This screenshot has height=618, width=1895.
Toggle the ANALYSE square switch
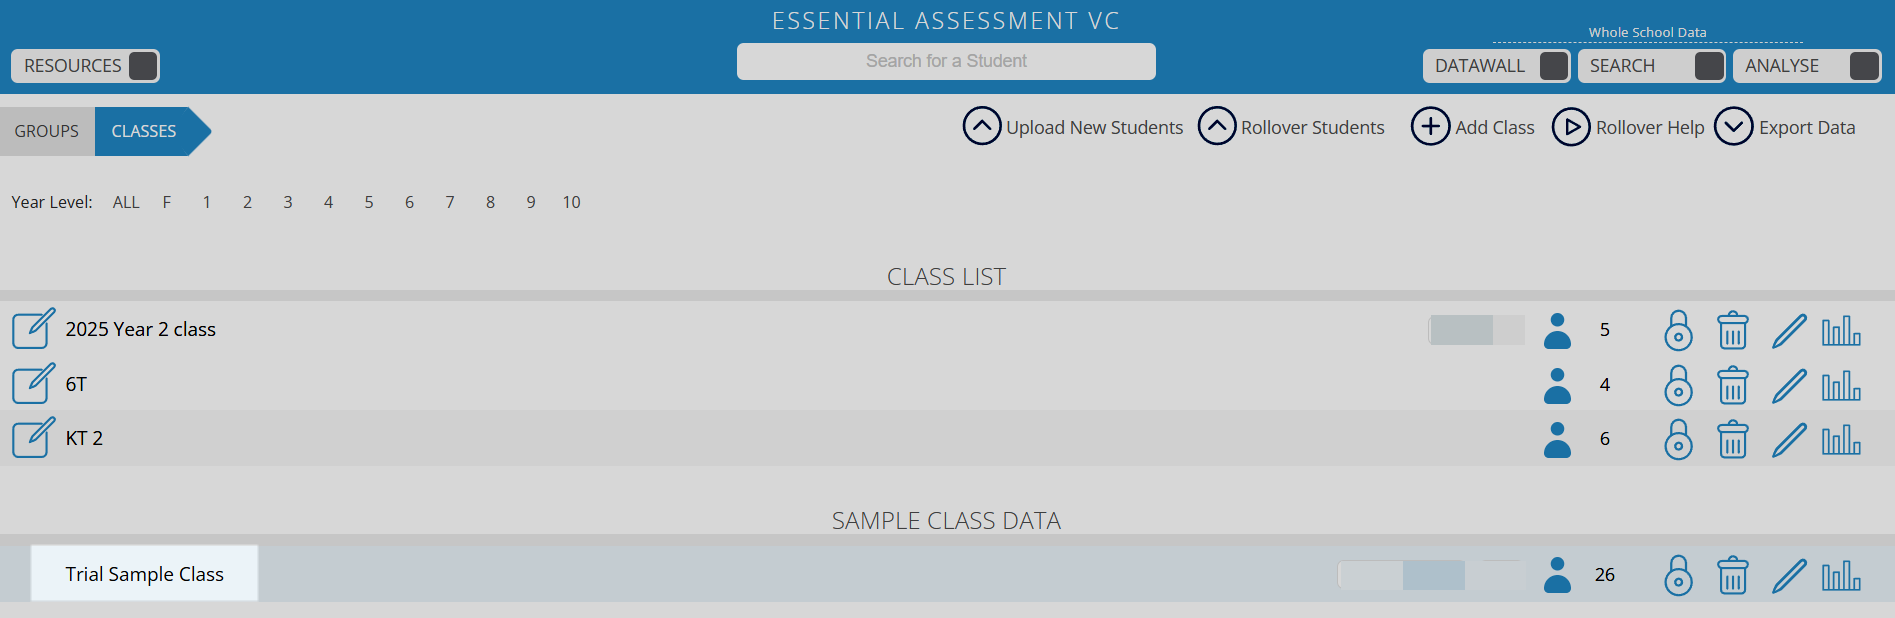click(x=1864, y=66)
